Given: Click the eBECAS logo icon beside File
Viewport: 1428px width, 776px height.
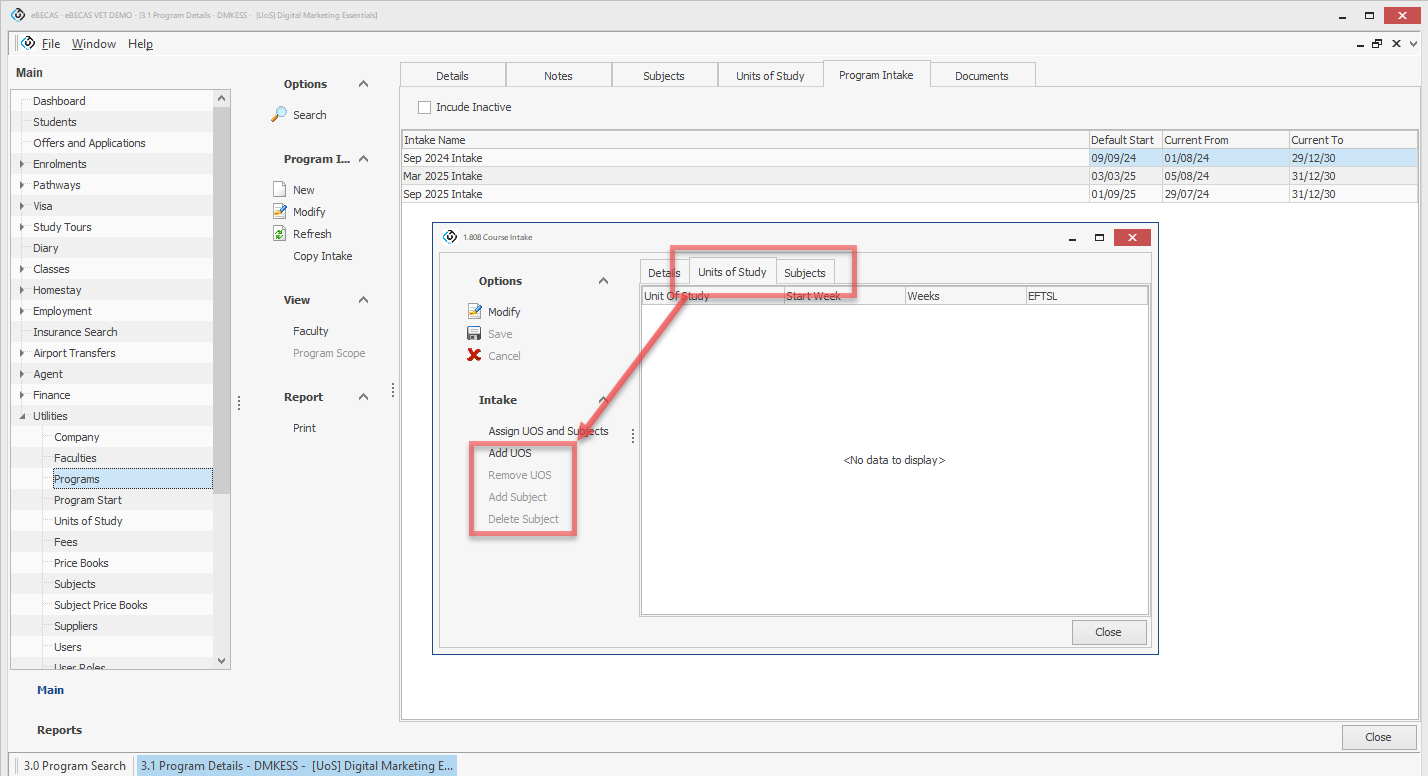Looking at the screenshot, I should coord(27,44).
